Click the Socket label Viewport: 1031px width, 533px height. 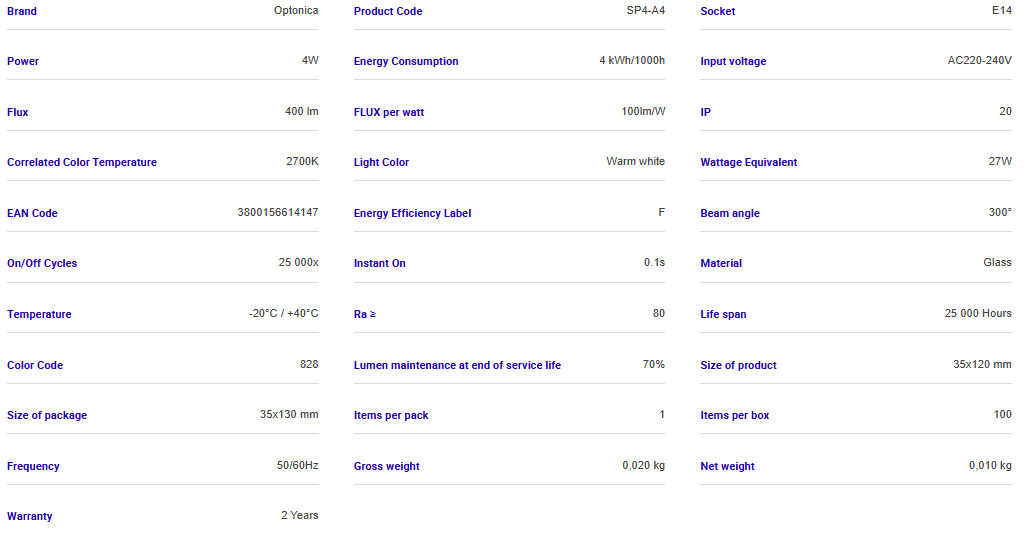pyautogui.click(x=718, y=11)
